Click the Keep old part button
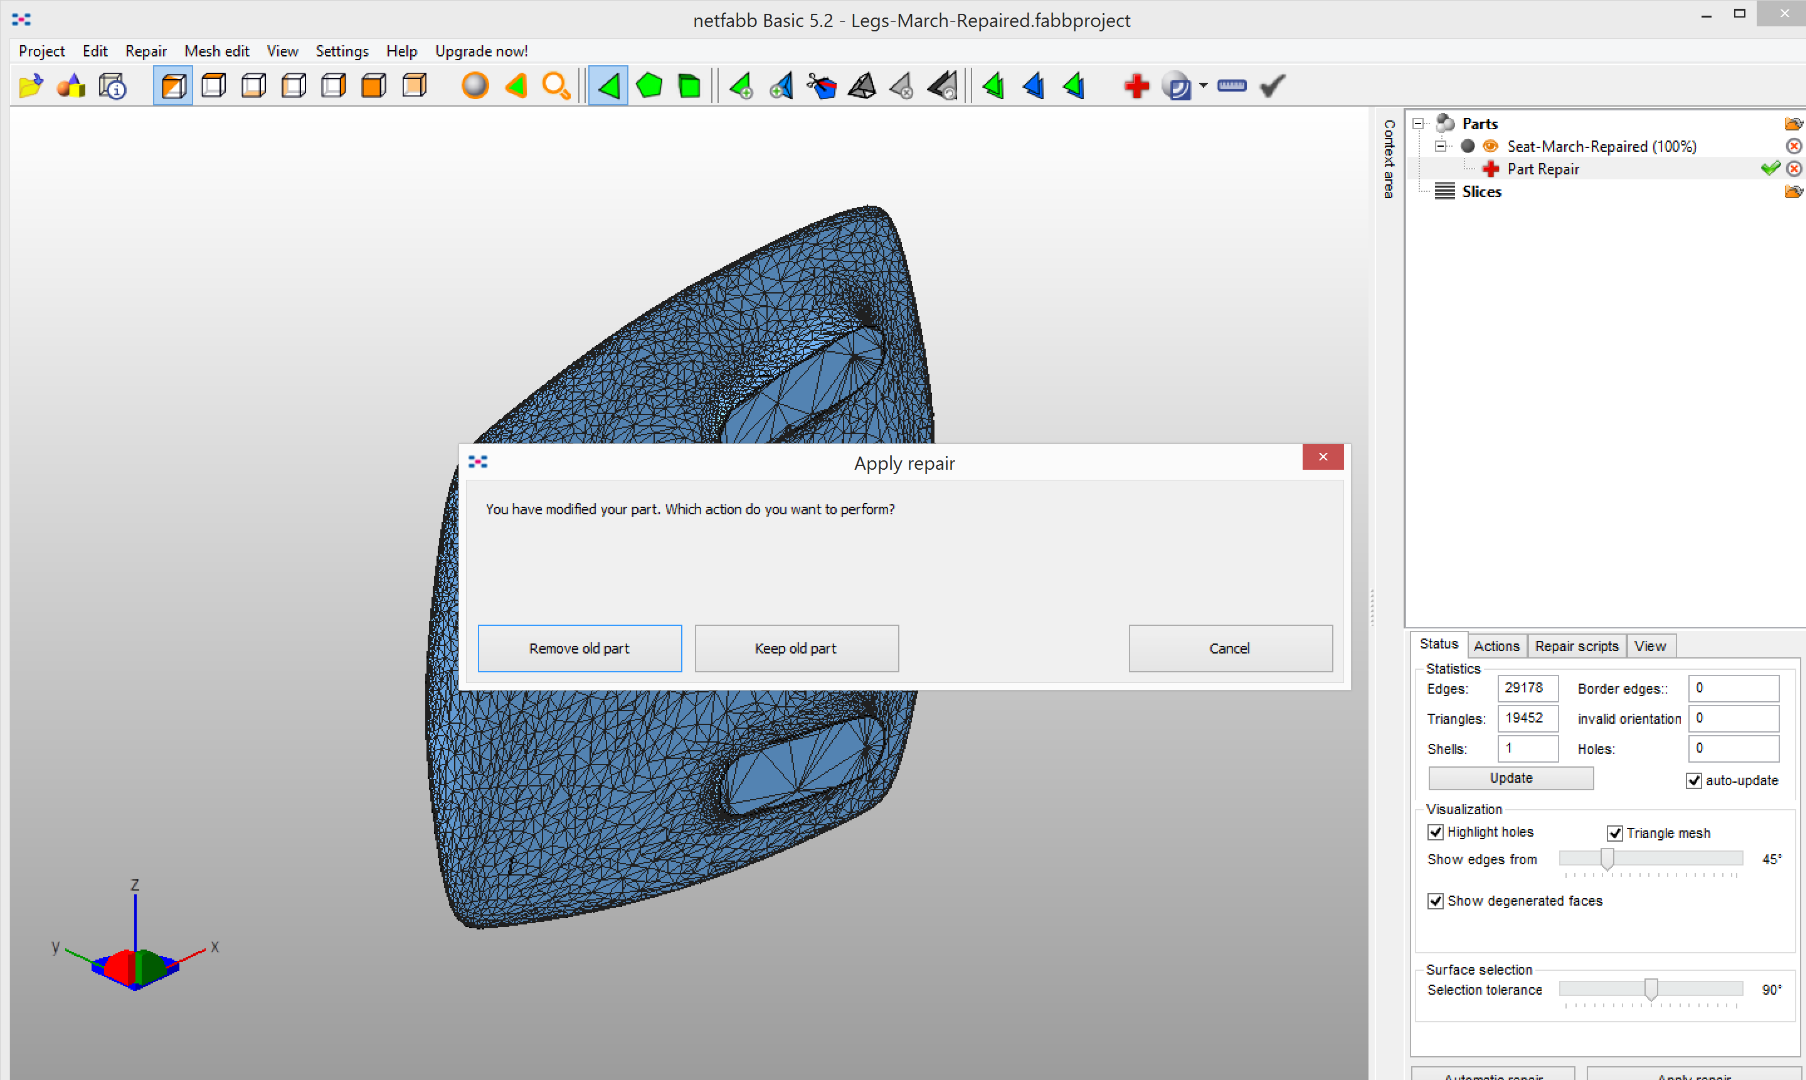Viewport: 1806px width, 1080px height. (796, 648)
